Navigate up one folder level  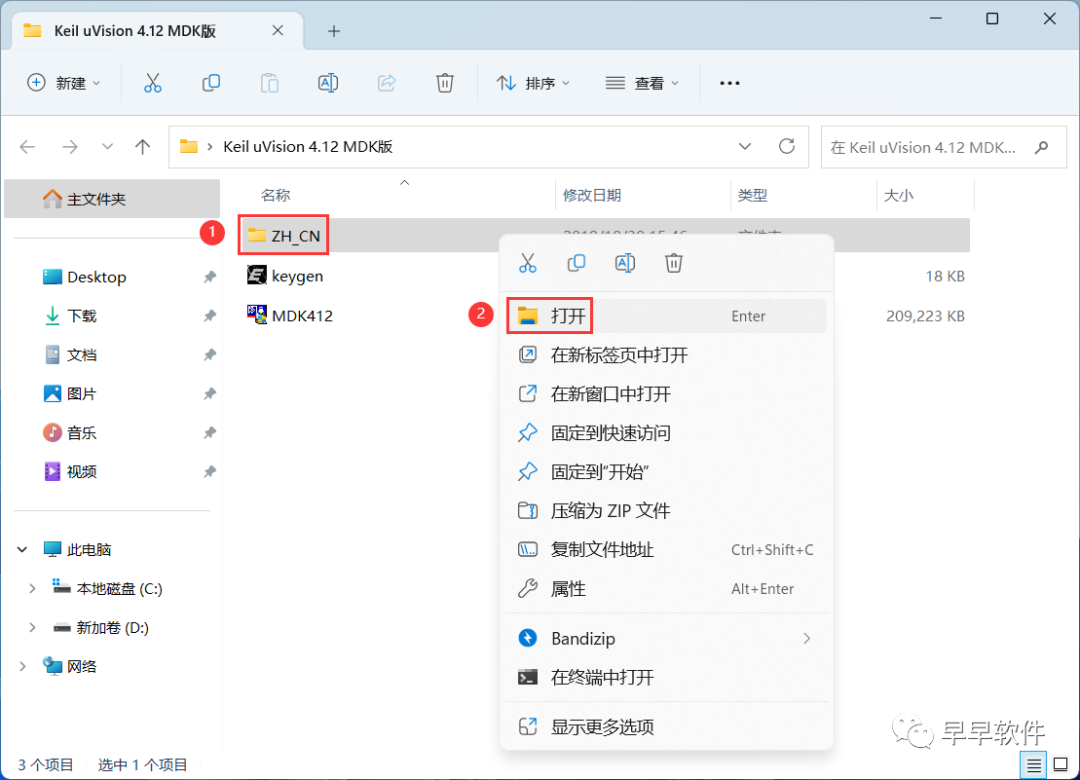point(142,146)
